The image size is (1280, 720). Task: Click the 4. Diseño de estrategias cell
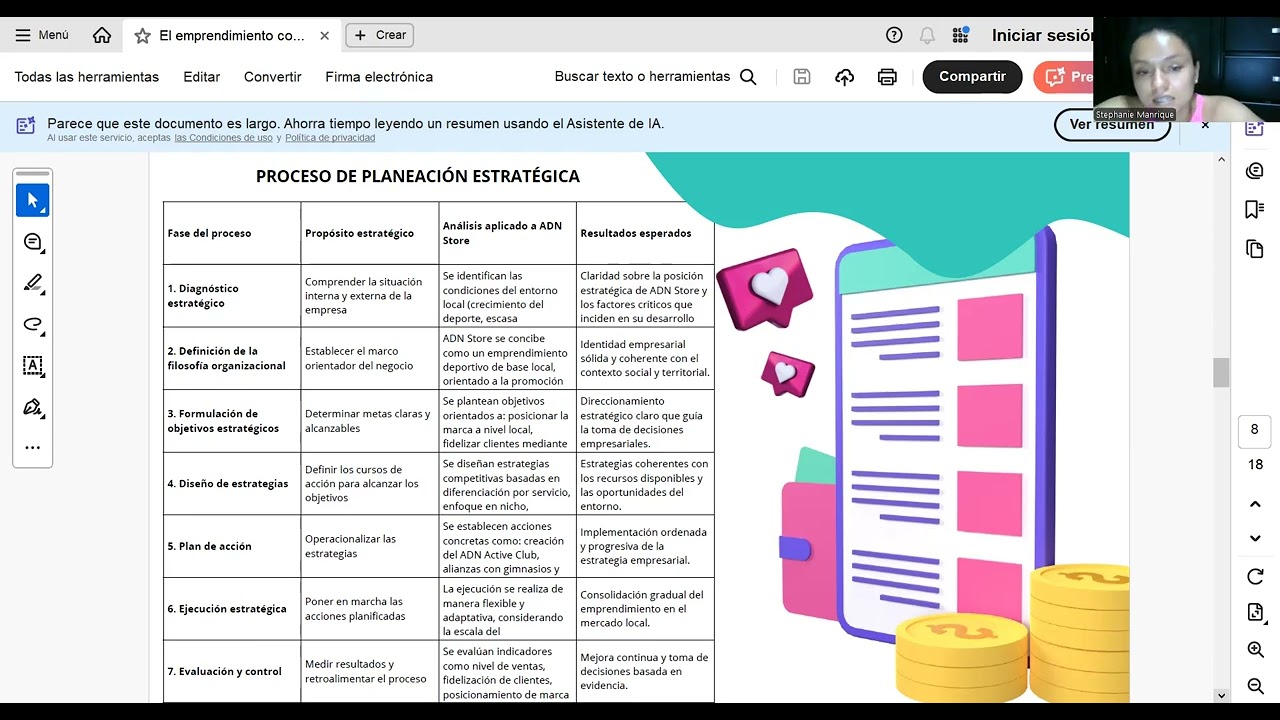point(232,484)
